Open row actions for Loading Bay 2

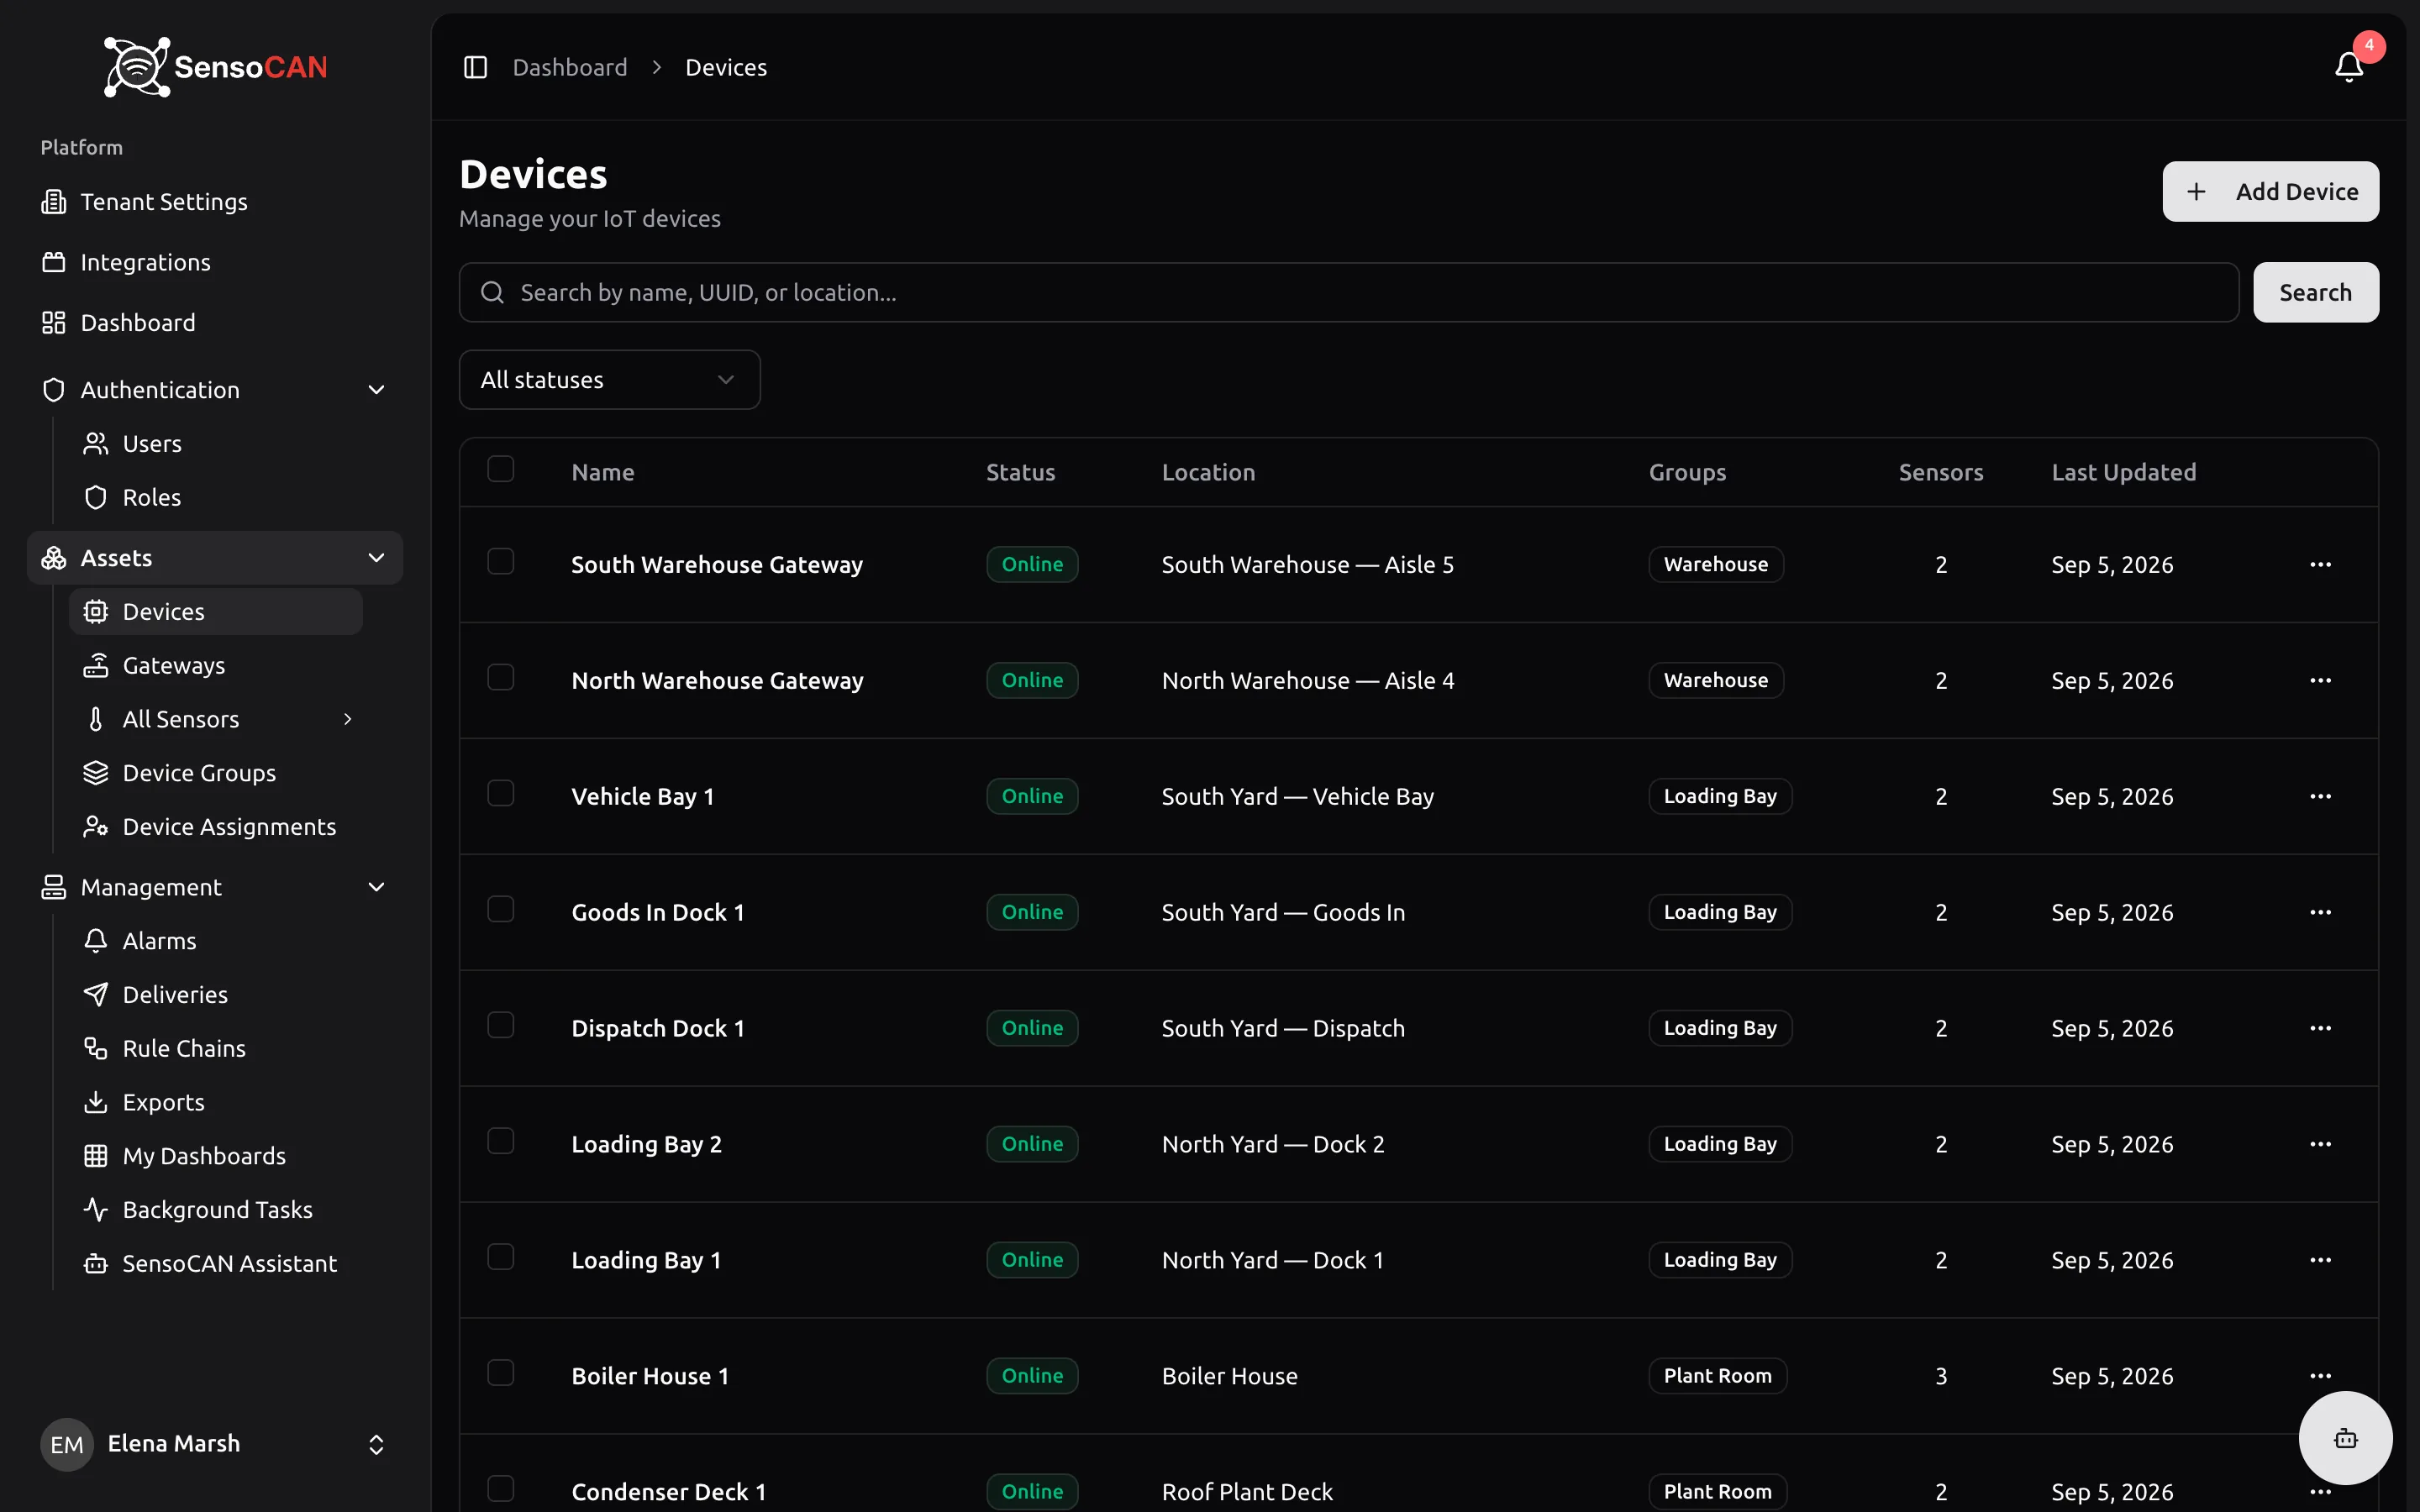[x=2320, y=1145]
